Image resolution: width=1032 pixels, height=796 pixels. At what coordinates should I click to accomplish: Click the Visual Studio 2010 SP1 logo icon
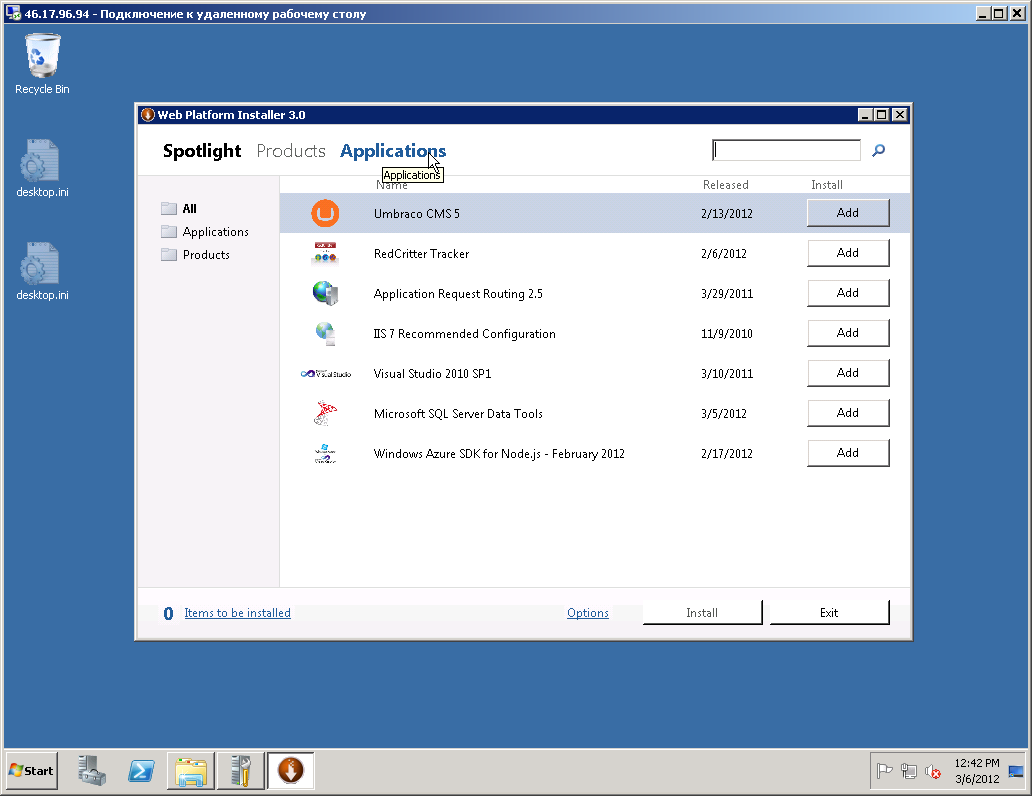[326, 373]
